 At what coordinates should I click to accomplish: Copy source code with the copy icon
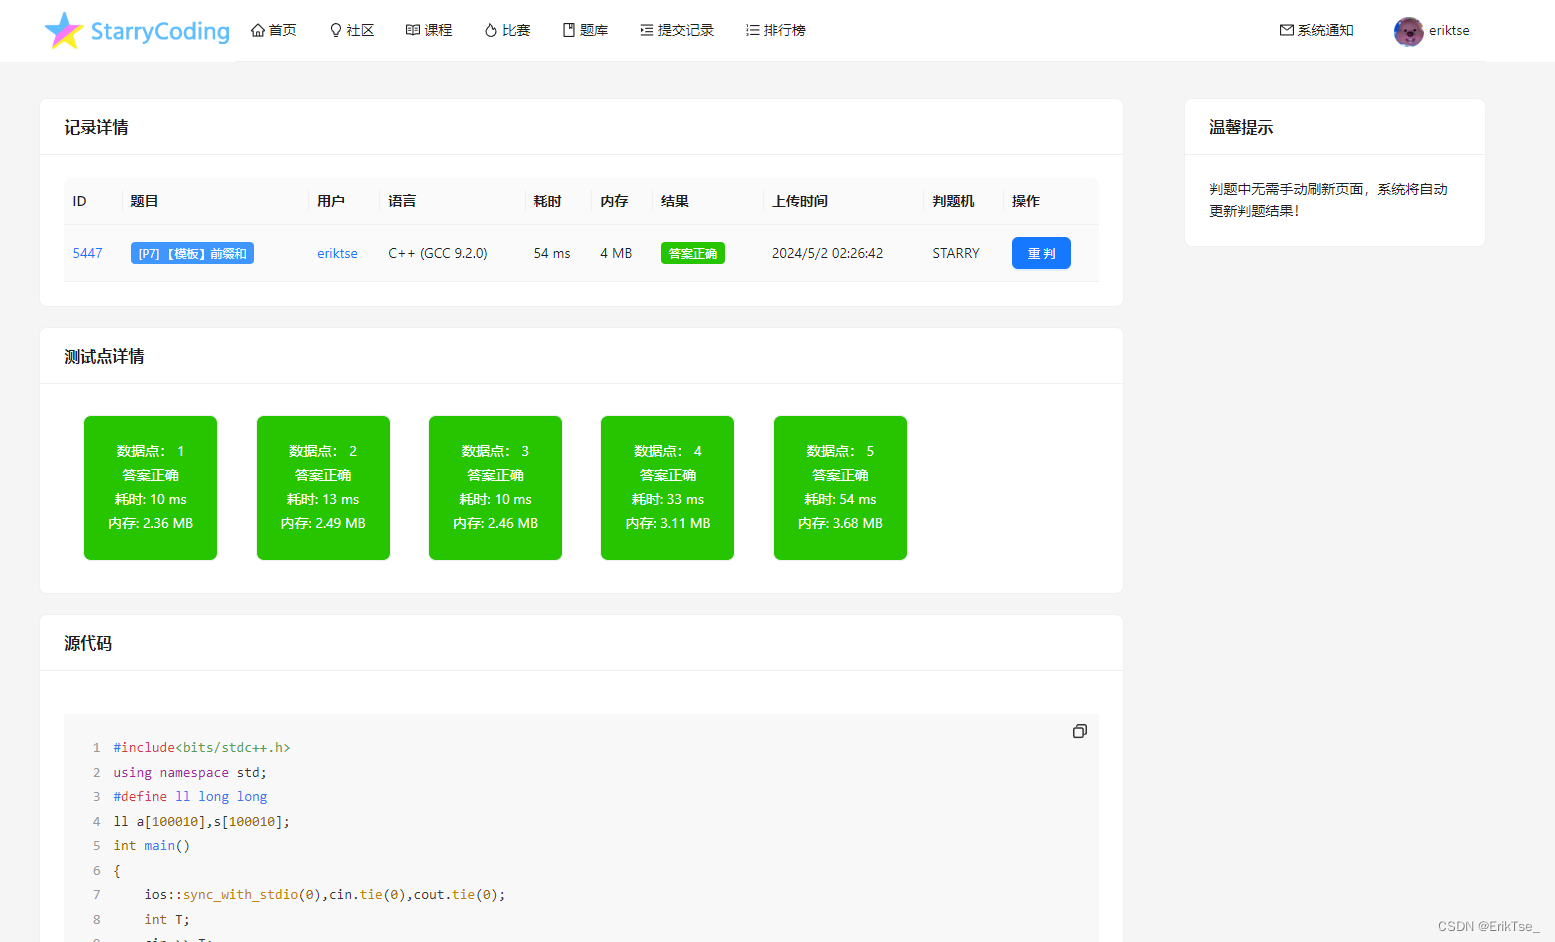click(x=1080, y=731)
